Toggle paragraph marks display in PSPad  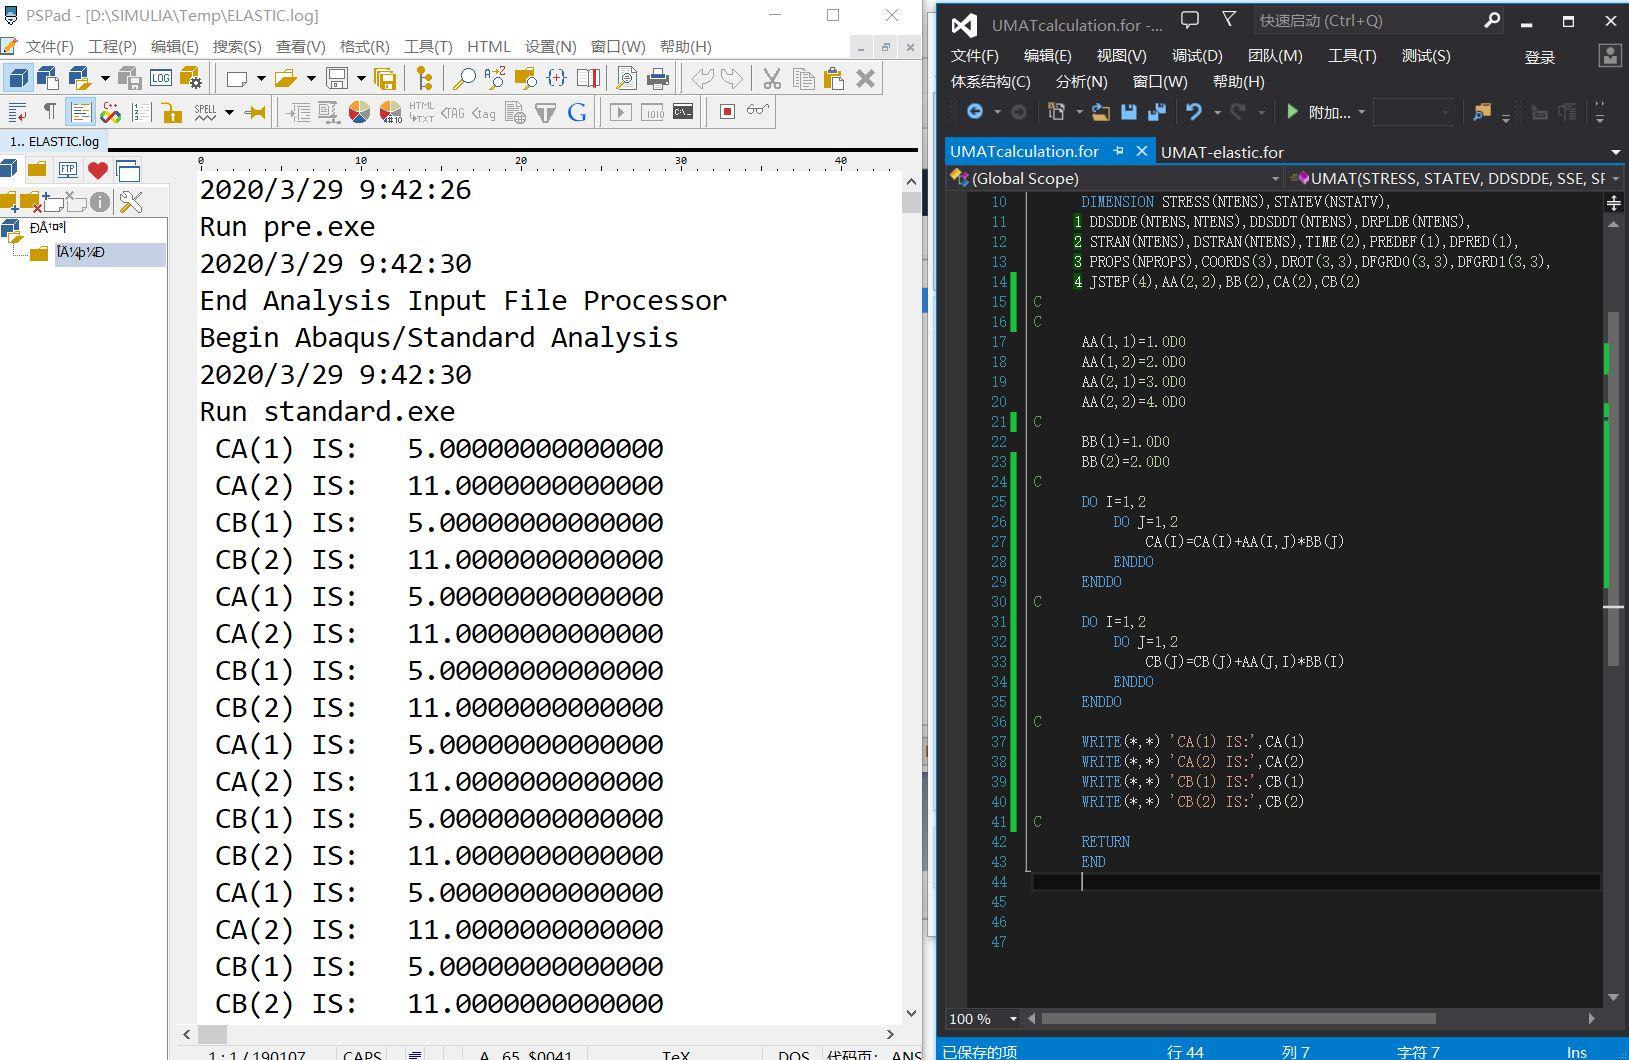[50, 114]
